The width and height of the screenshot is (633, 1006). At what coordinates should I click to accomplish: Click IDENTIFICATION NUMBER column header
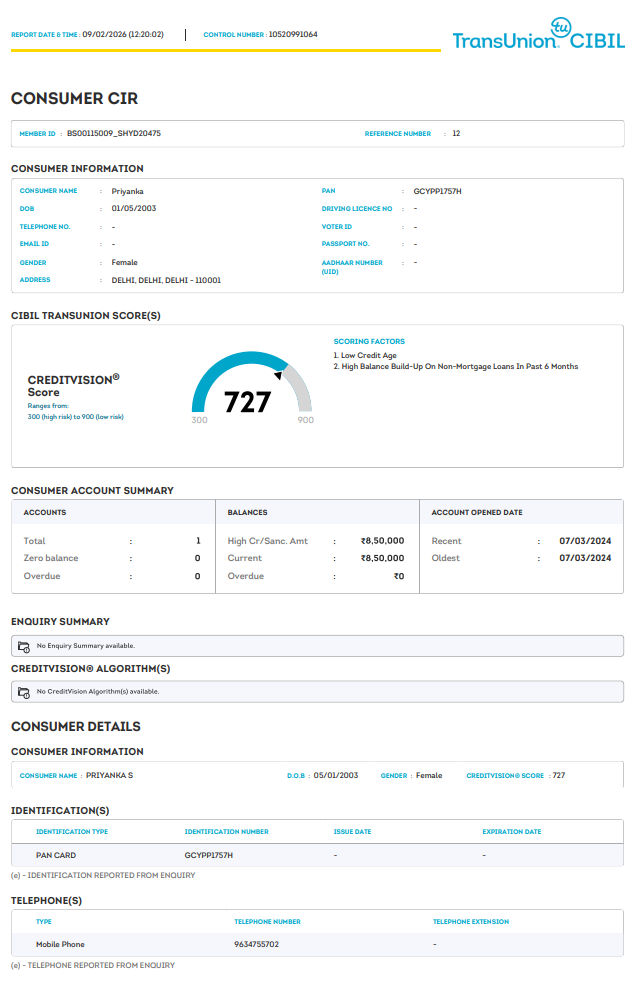[x=226, y=831]
